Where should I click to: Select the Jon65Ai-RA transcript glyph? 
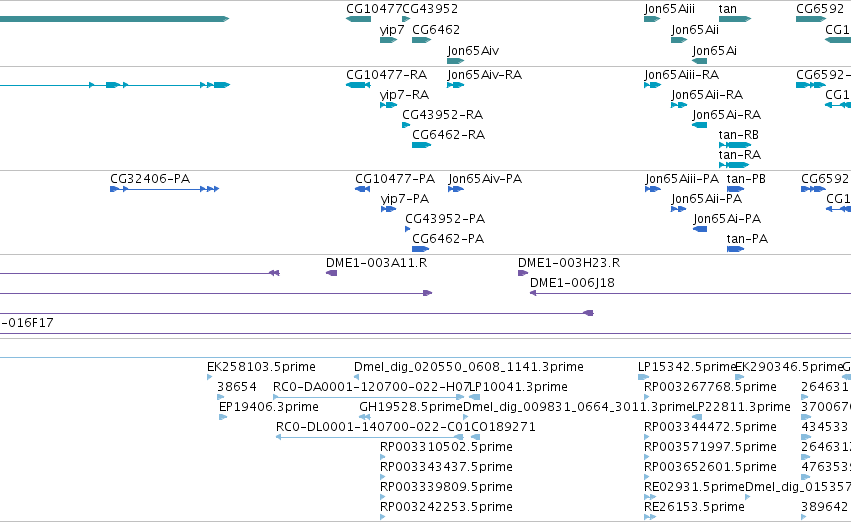pyautogui.click(x=700, y=125)
